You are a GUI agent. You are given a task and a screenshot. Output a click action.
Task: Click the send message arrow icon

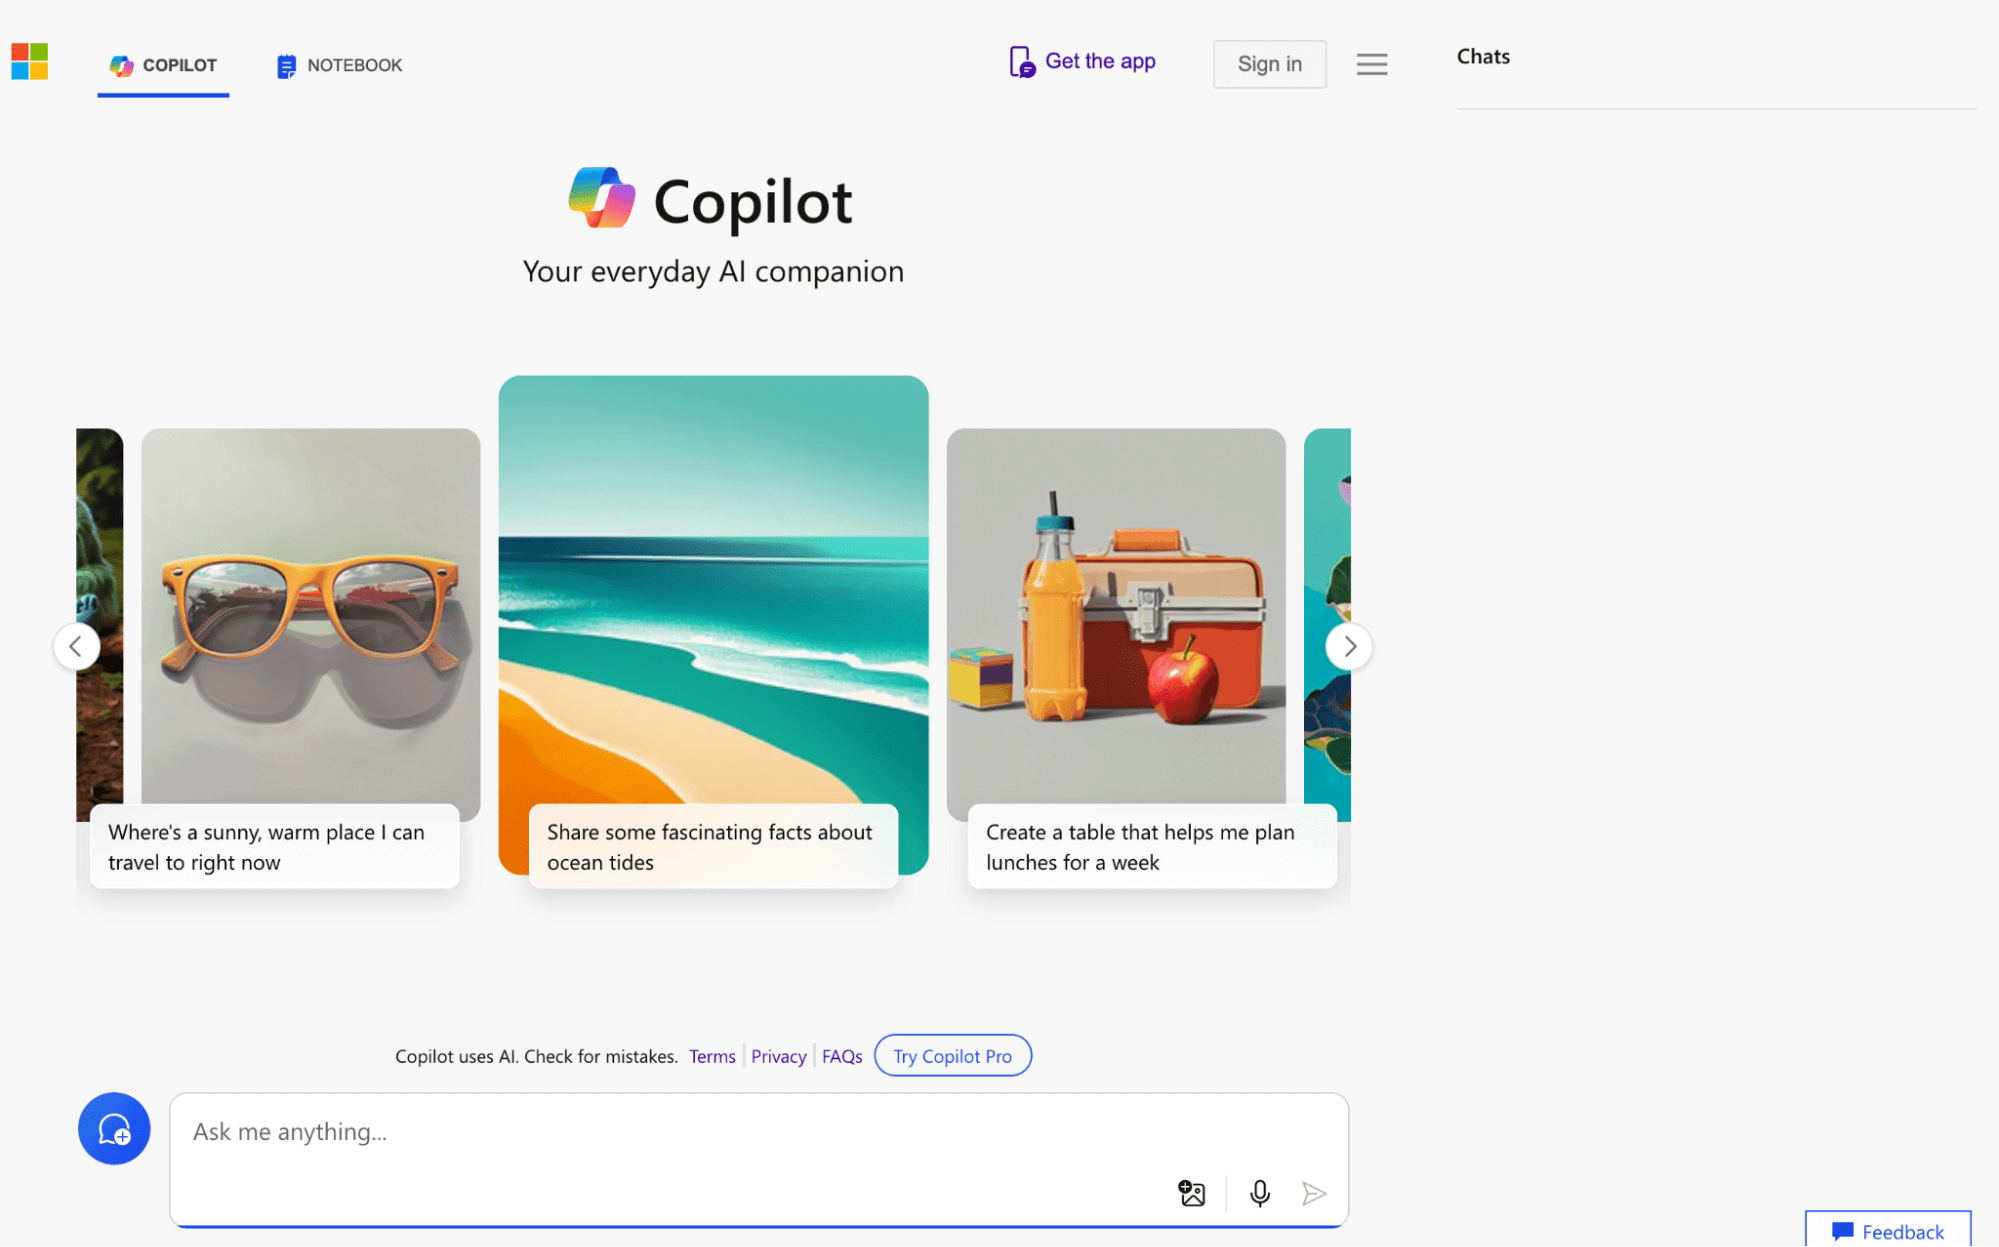click(x=1314, y=1193)
